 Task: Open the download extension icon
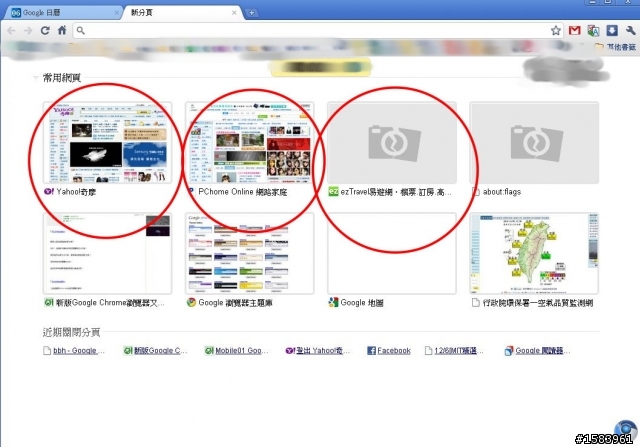[612, 30]
